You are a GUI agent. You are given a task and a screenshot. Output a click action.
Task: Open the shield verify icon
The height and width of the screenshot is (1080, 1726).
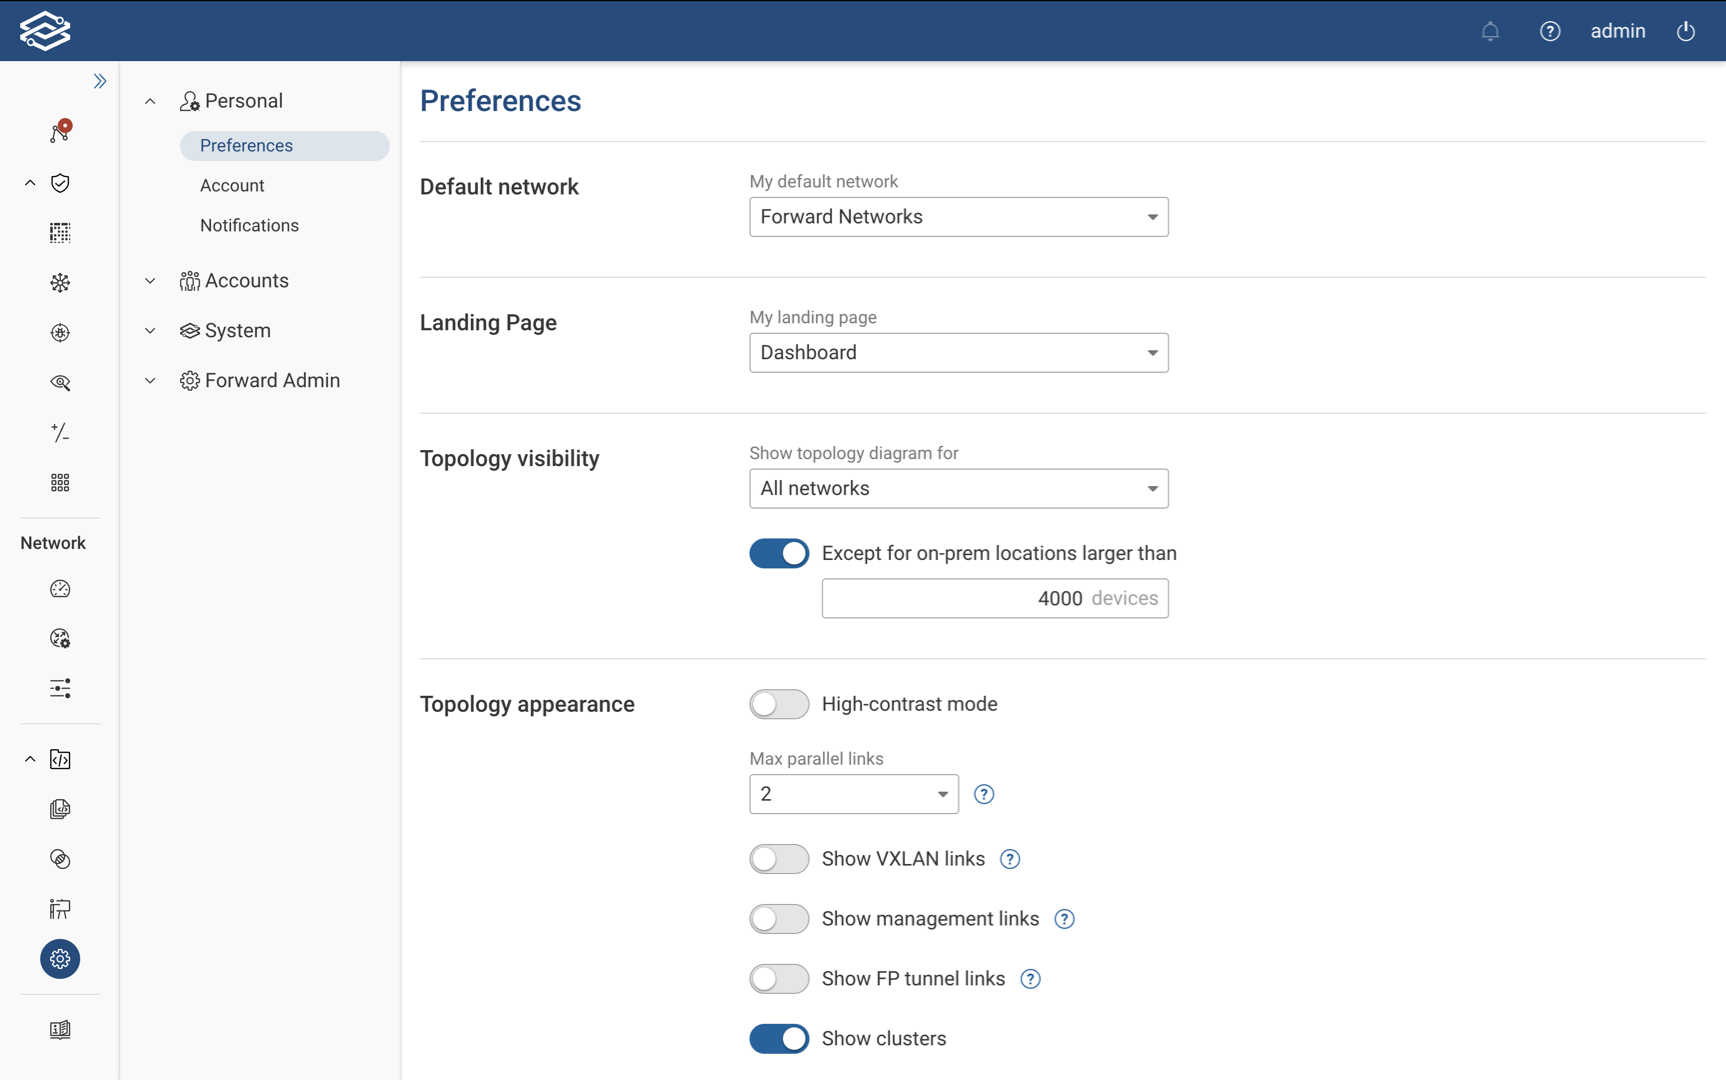tap(60, 183)
